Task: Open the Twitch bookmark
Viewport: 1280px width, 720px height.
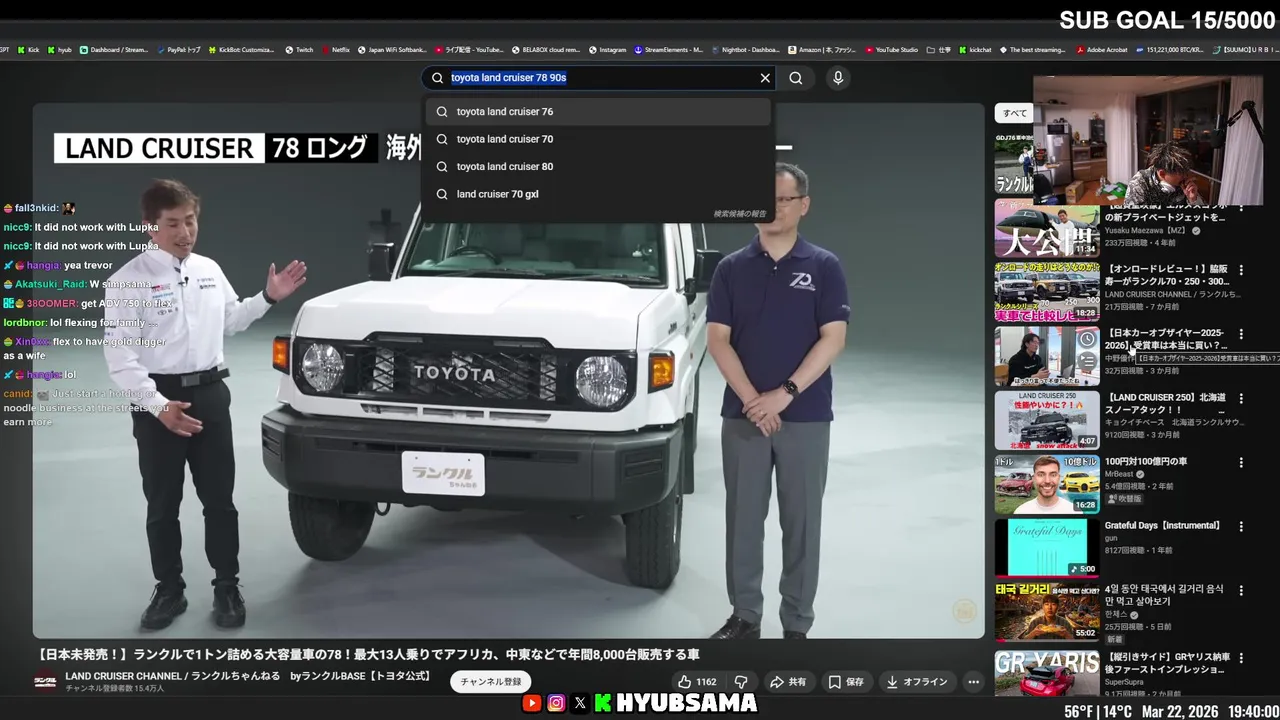Action: [299, 49]
